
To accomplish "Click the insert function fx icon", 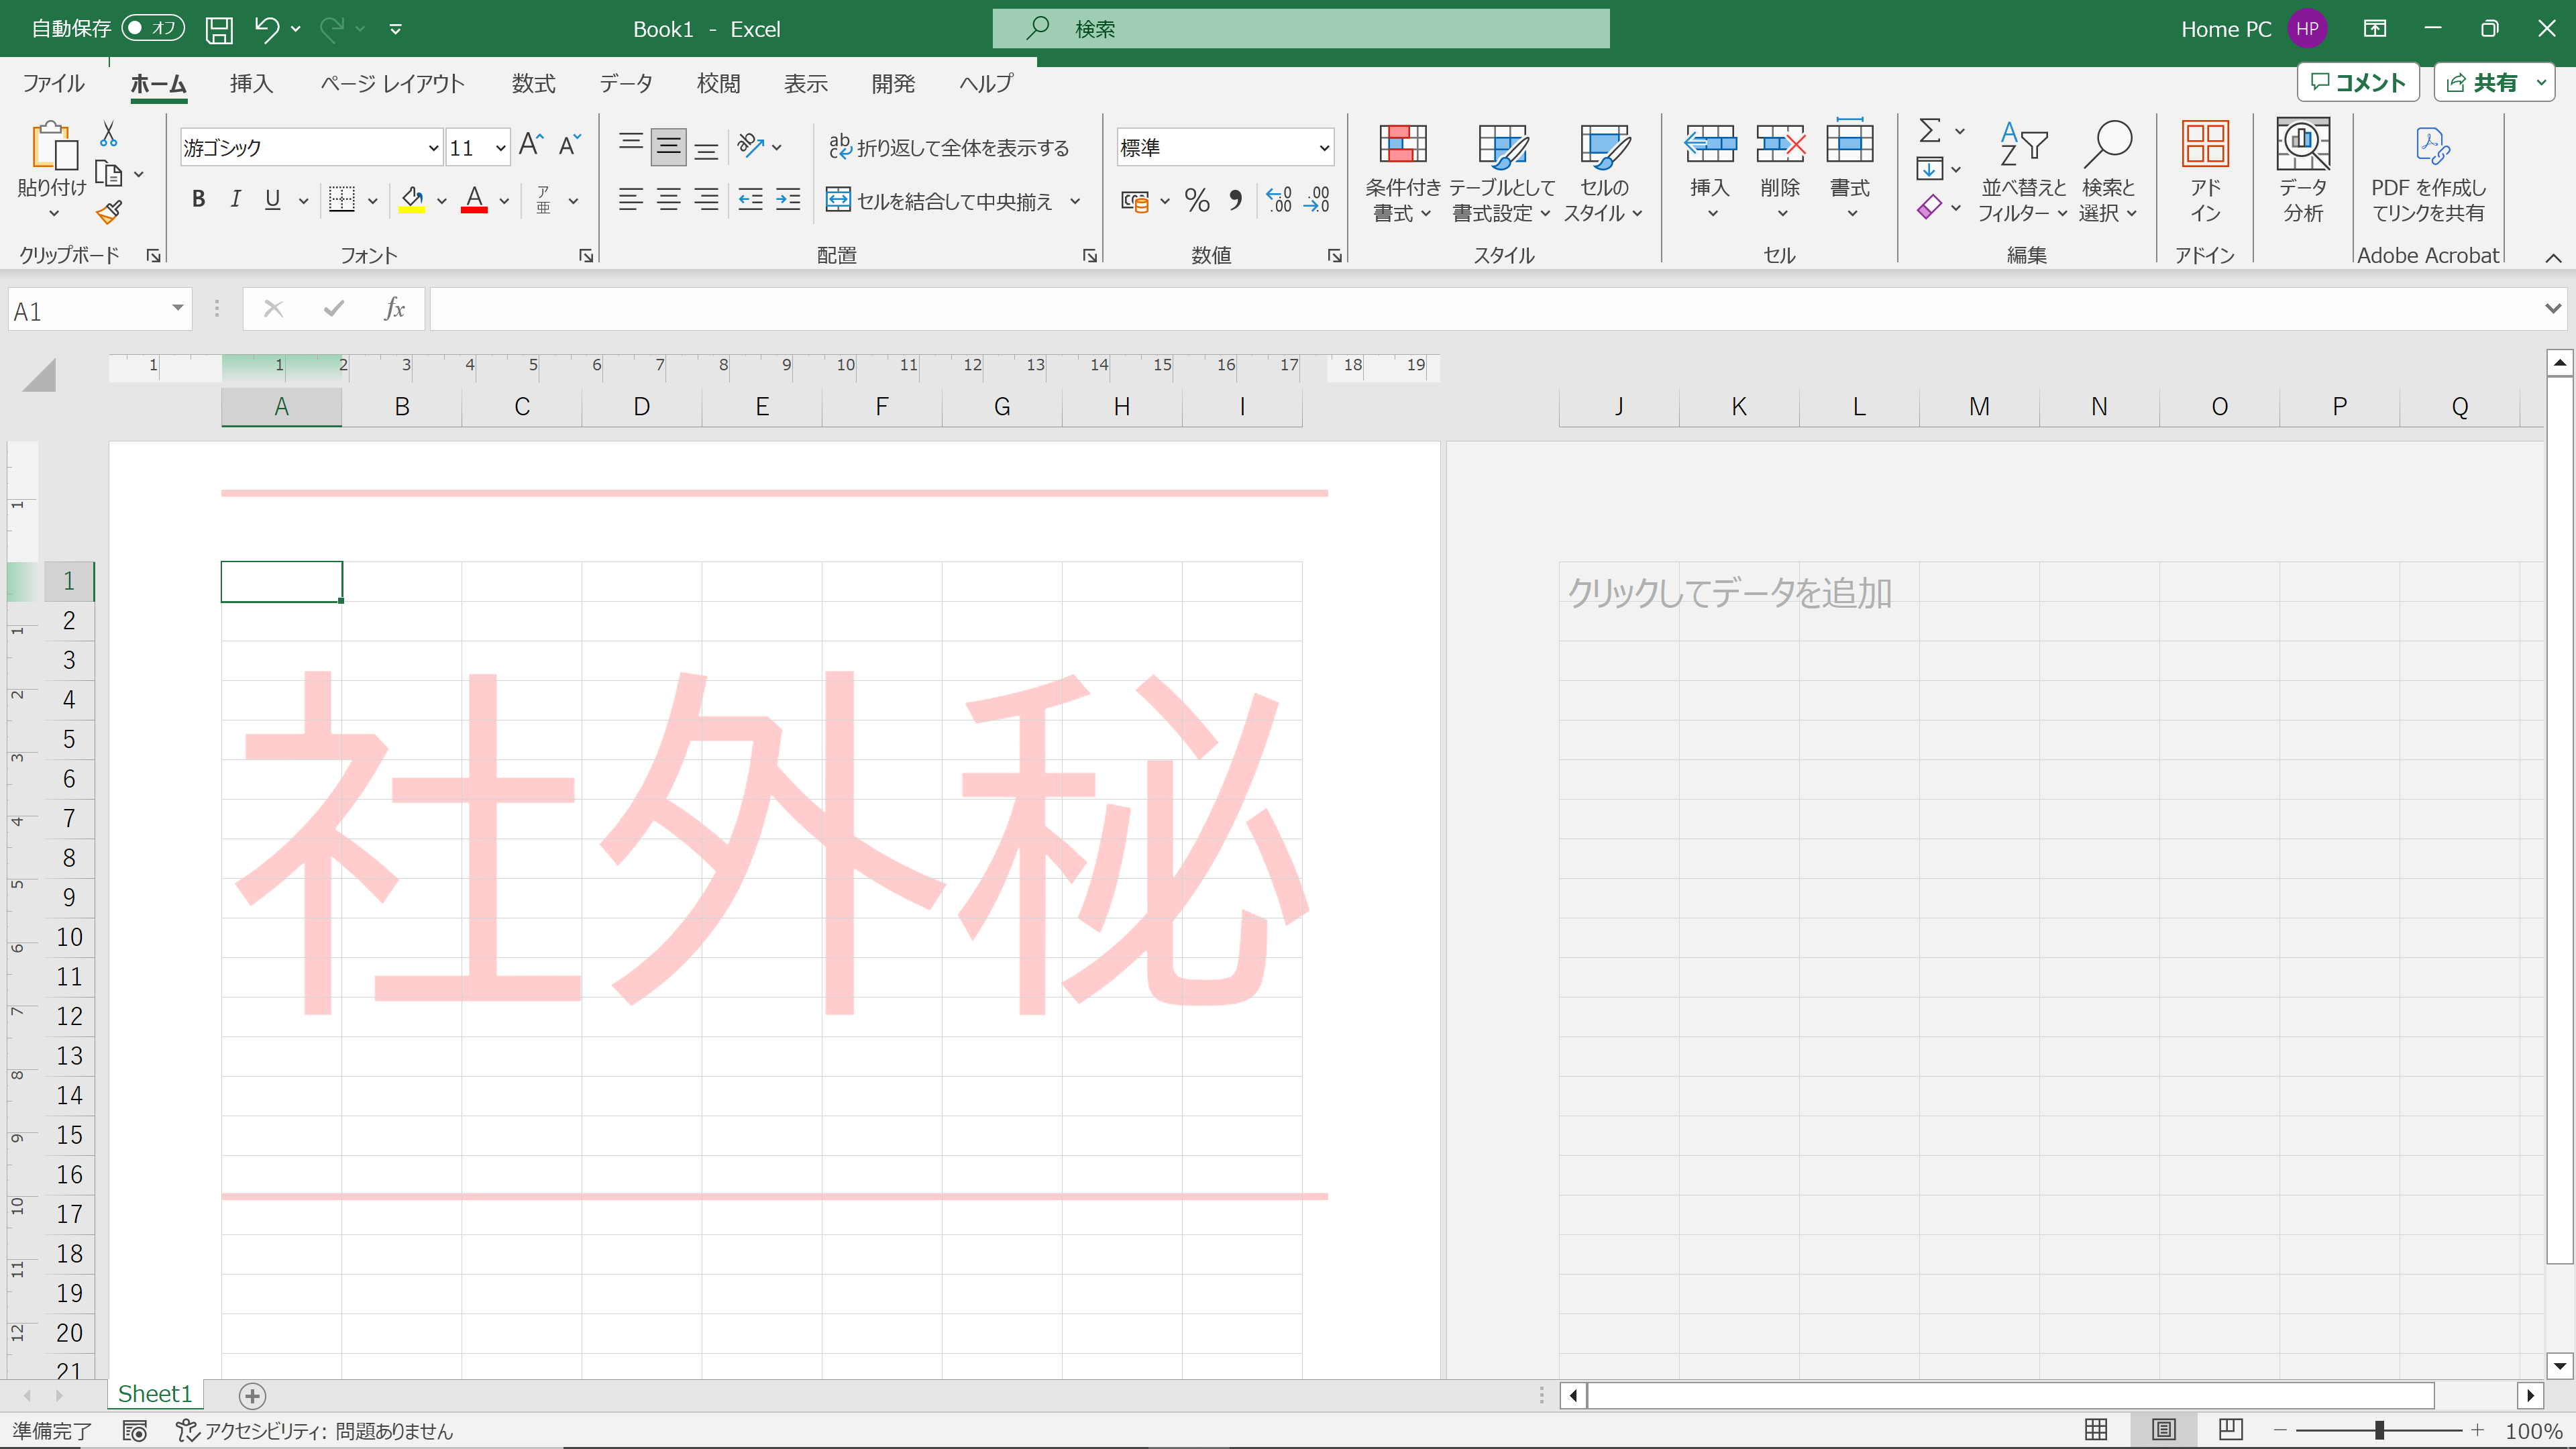I will (x=395, y=309).
